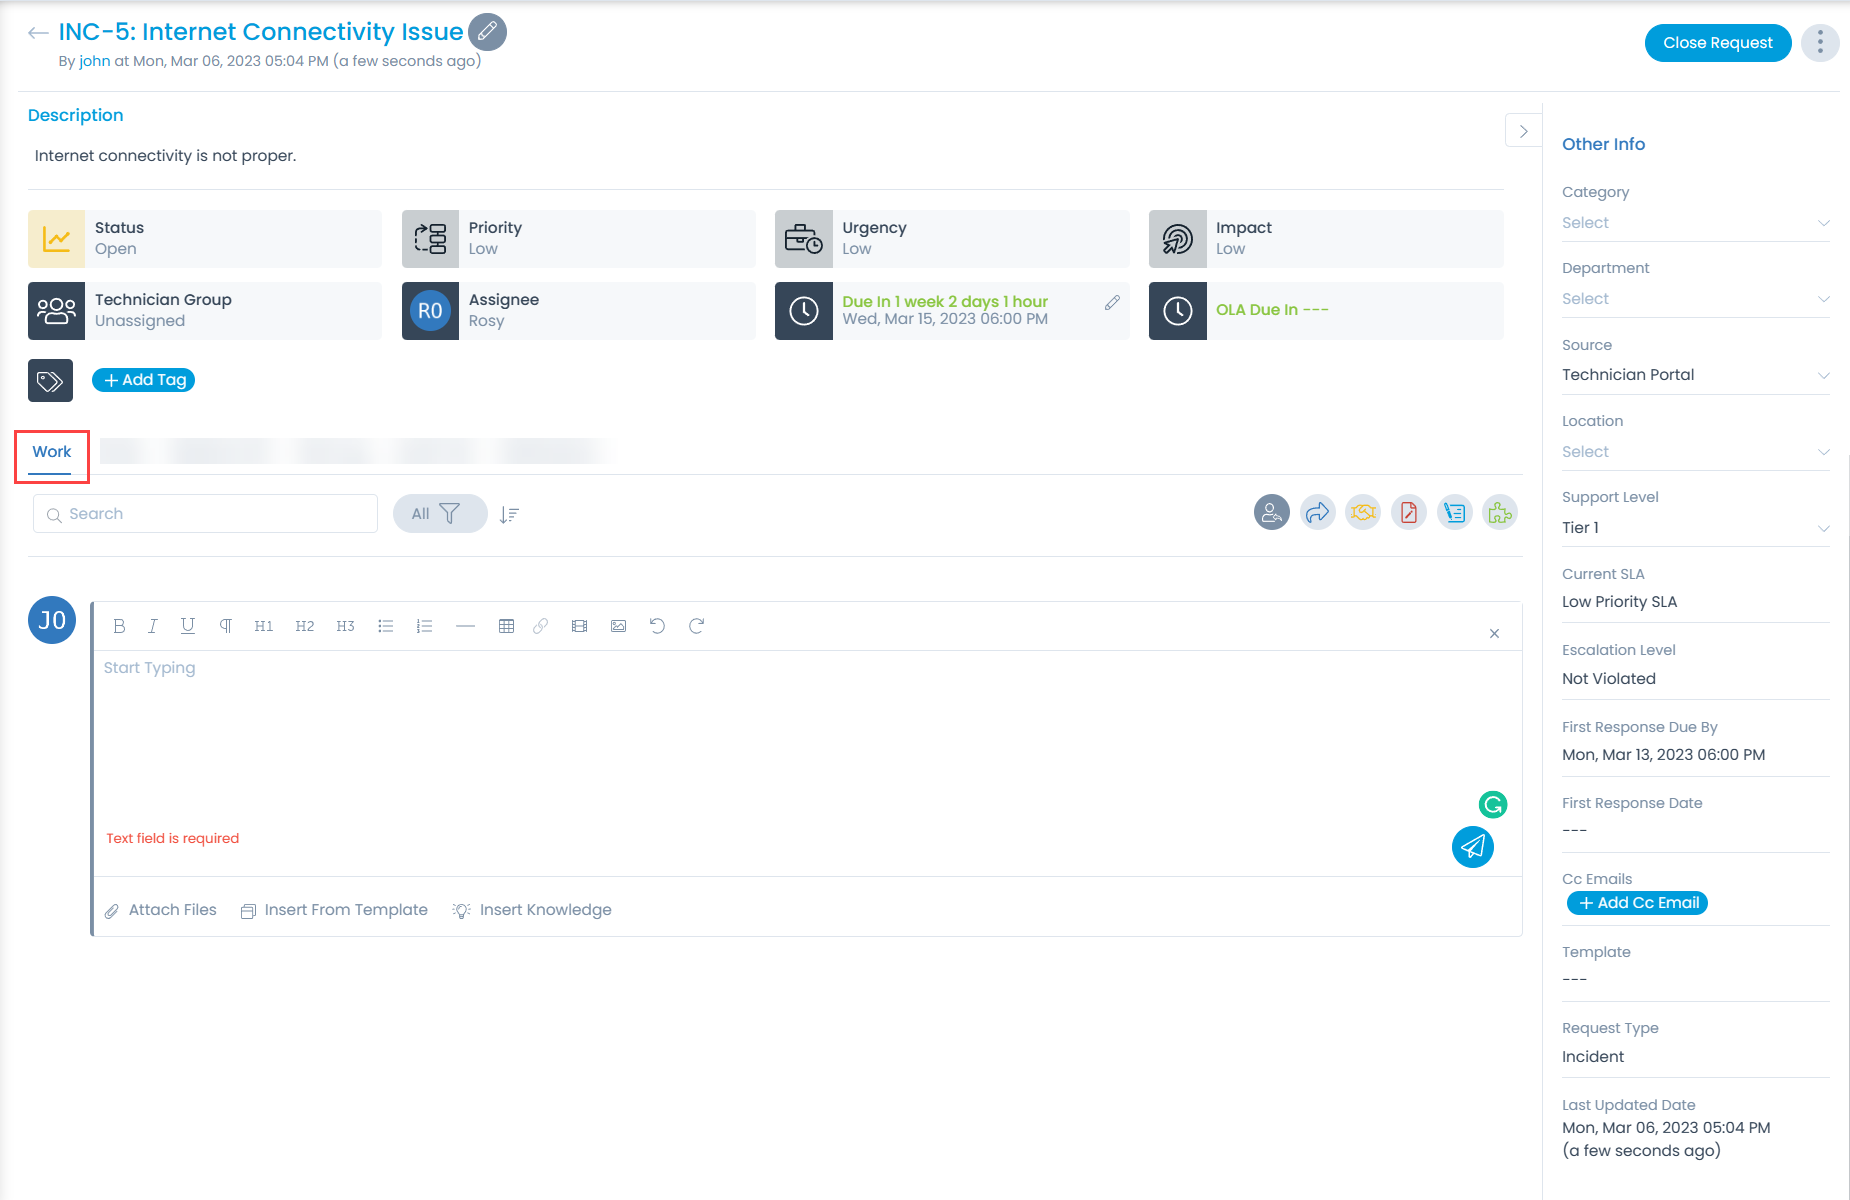The image size is (1850, 1200).
Task: Click the edit pencil beside the incident title
Action: (x=487, y=32)
